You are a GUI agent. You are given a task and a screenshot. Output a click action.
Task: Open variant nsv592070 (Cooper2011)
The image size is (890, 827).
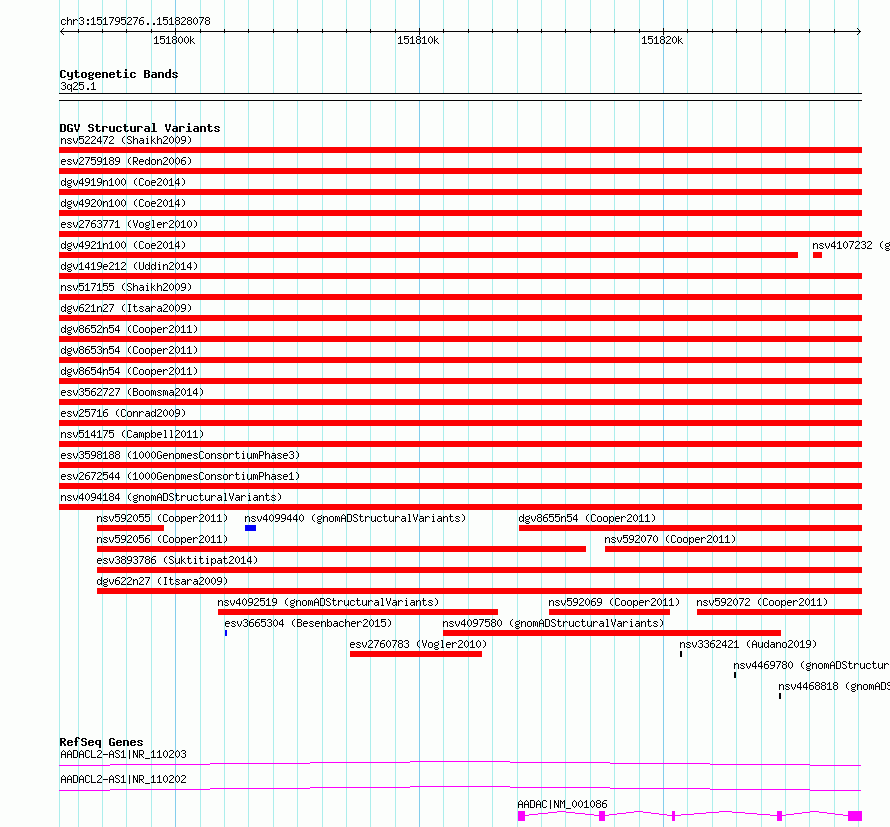click(733, 549)
